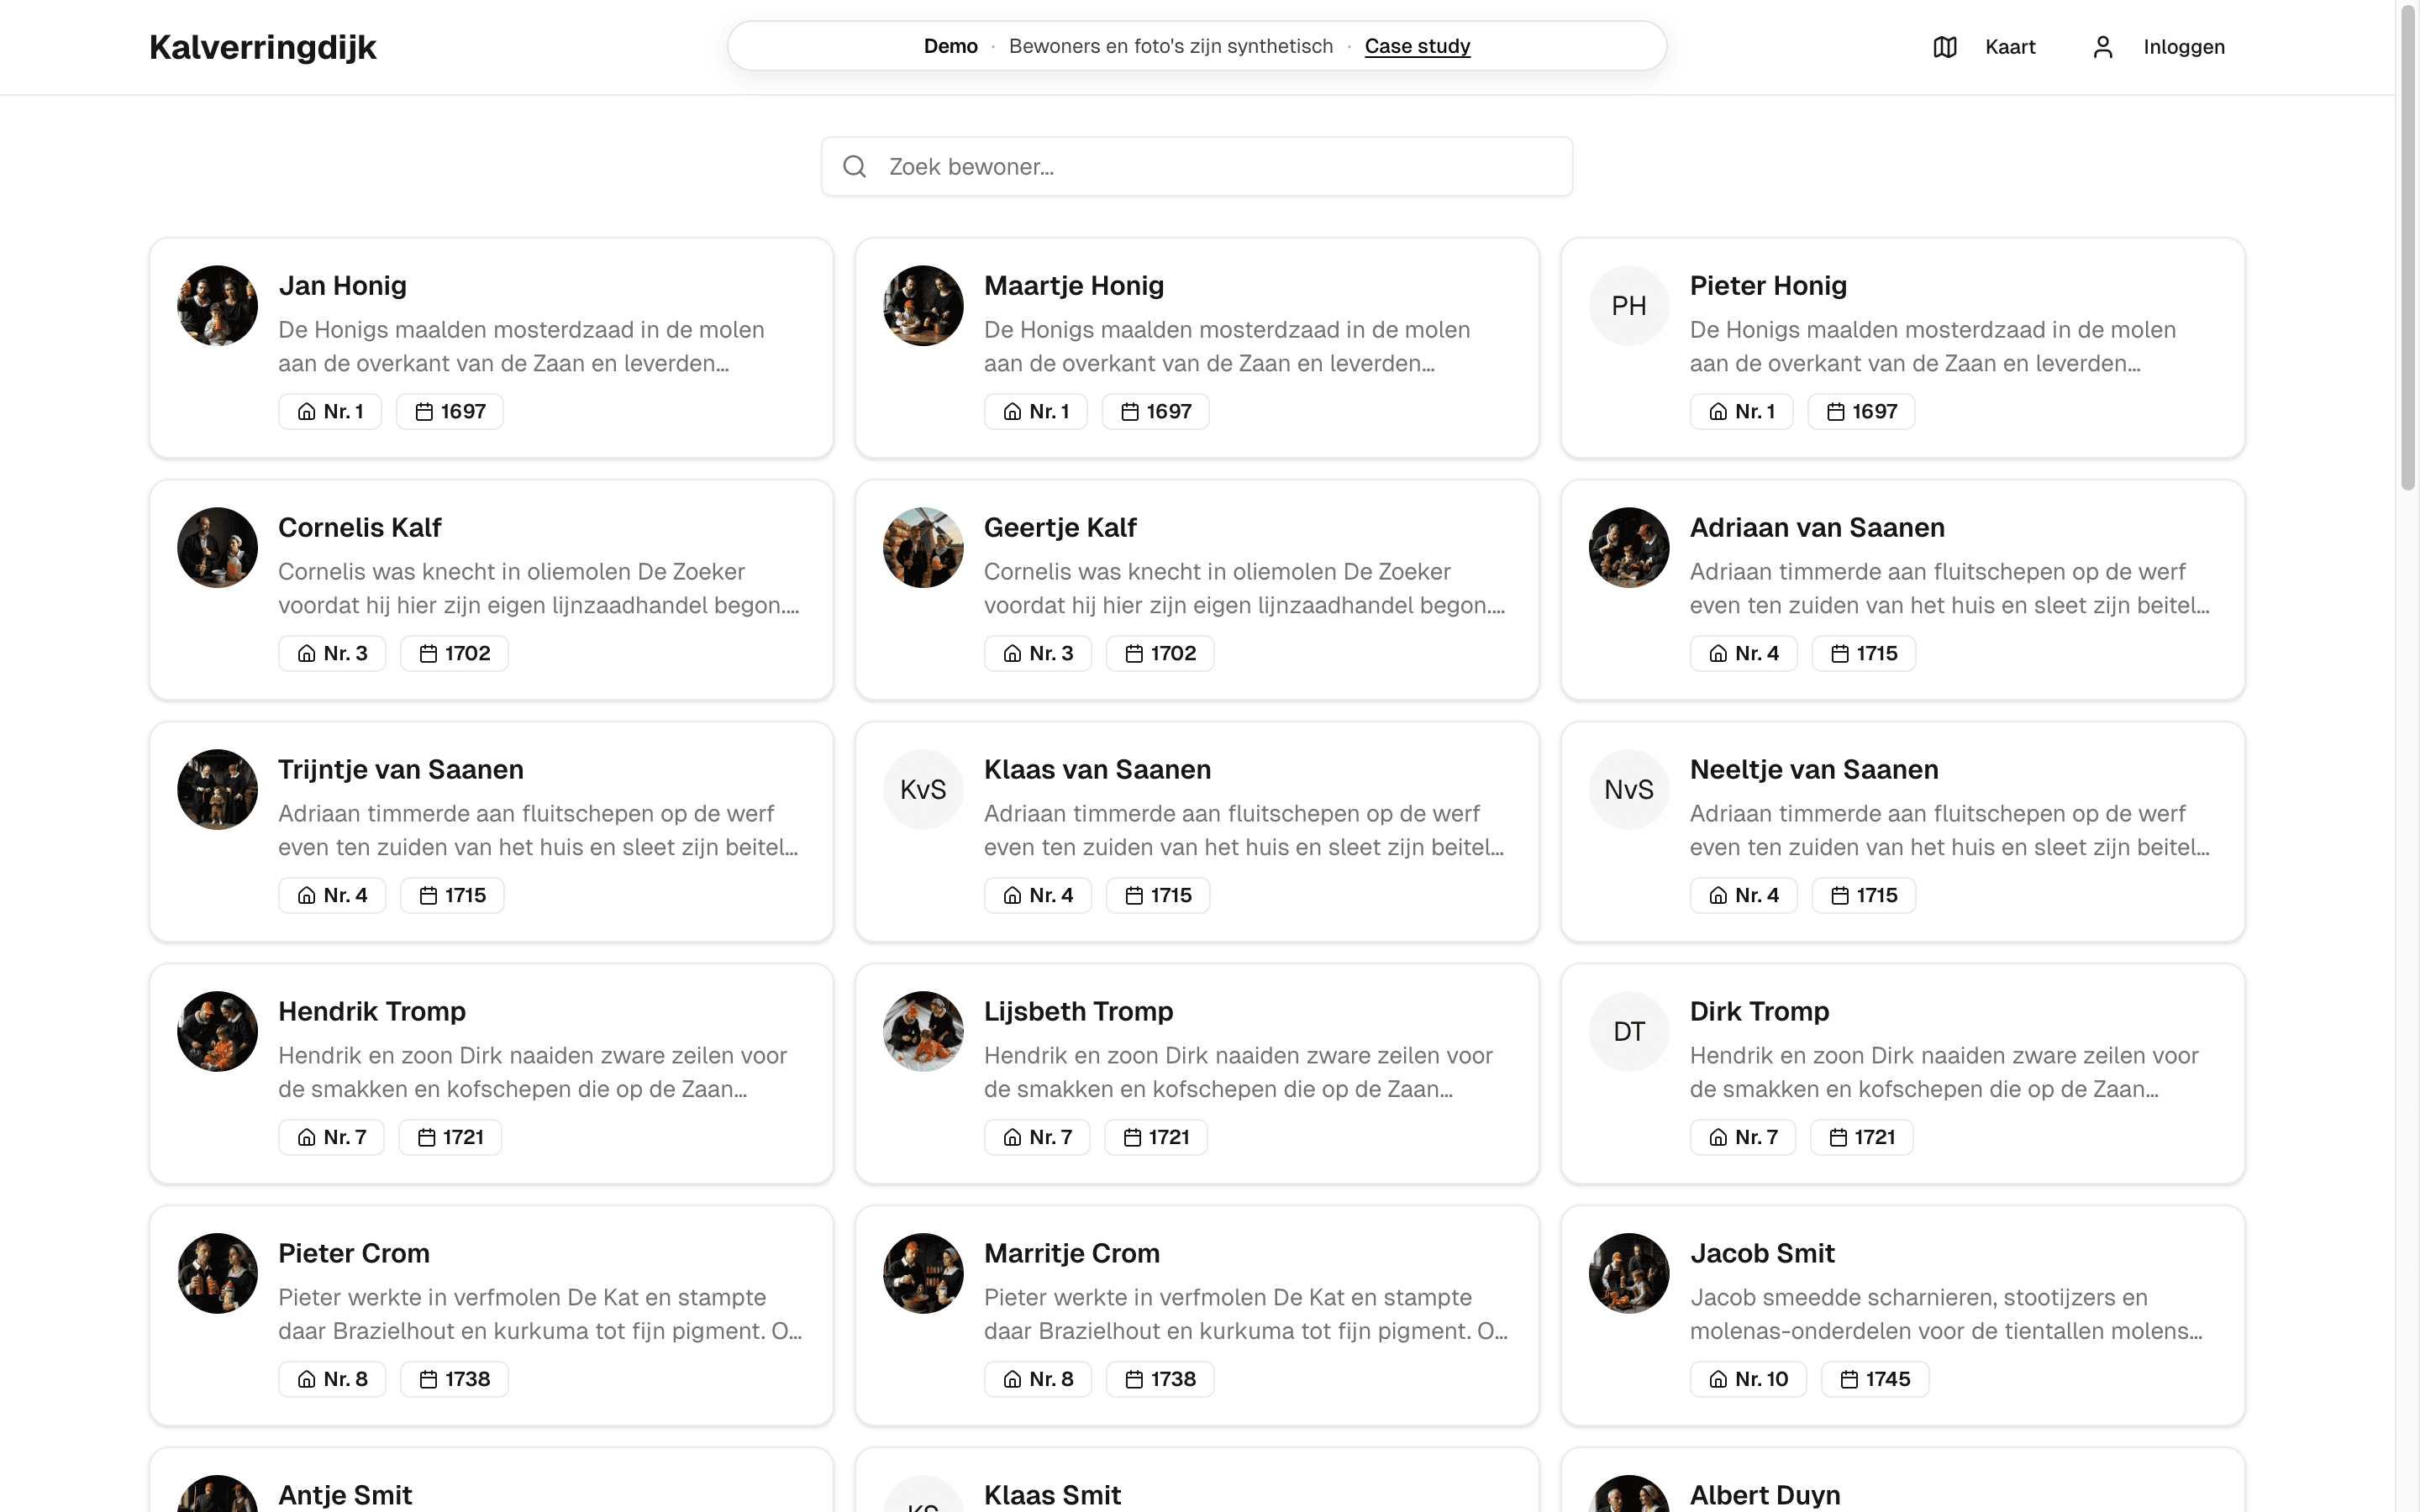Click 1721 year on Hendrik Tromp card
2420x1512 pixels.
click(450, 1138)
